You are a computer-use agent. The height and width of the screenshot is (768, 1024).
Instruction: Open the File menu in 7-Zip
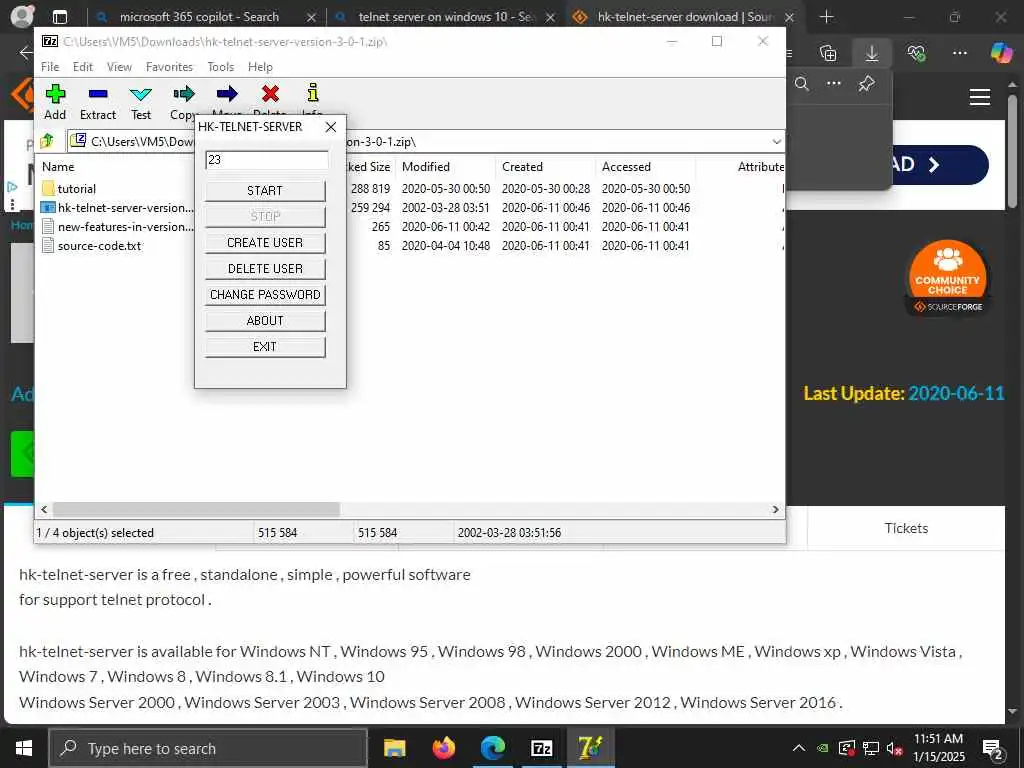click(50, 67)
